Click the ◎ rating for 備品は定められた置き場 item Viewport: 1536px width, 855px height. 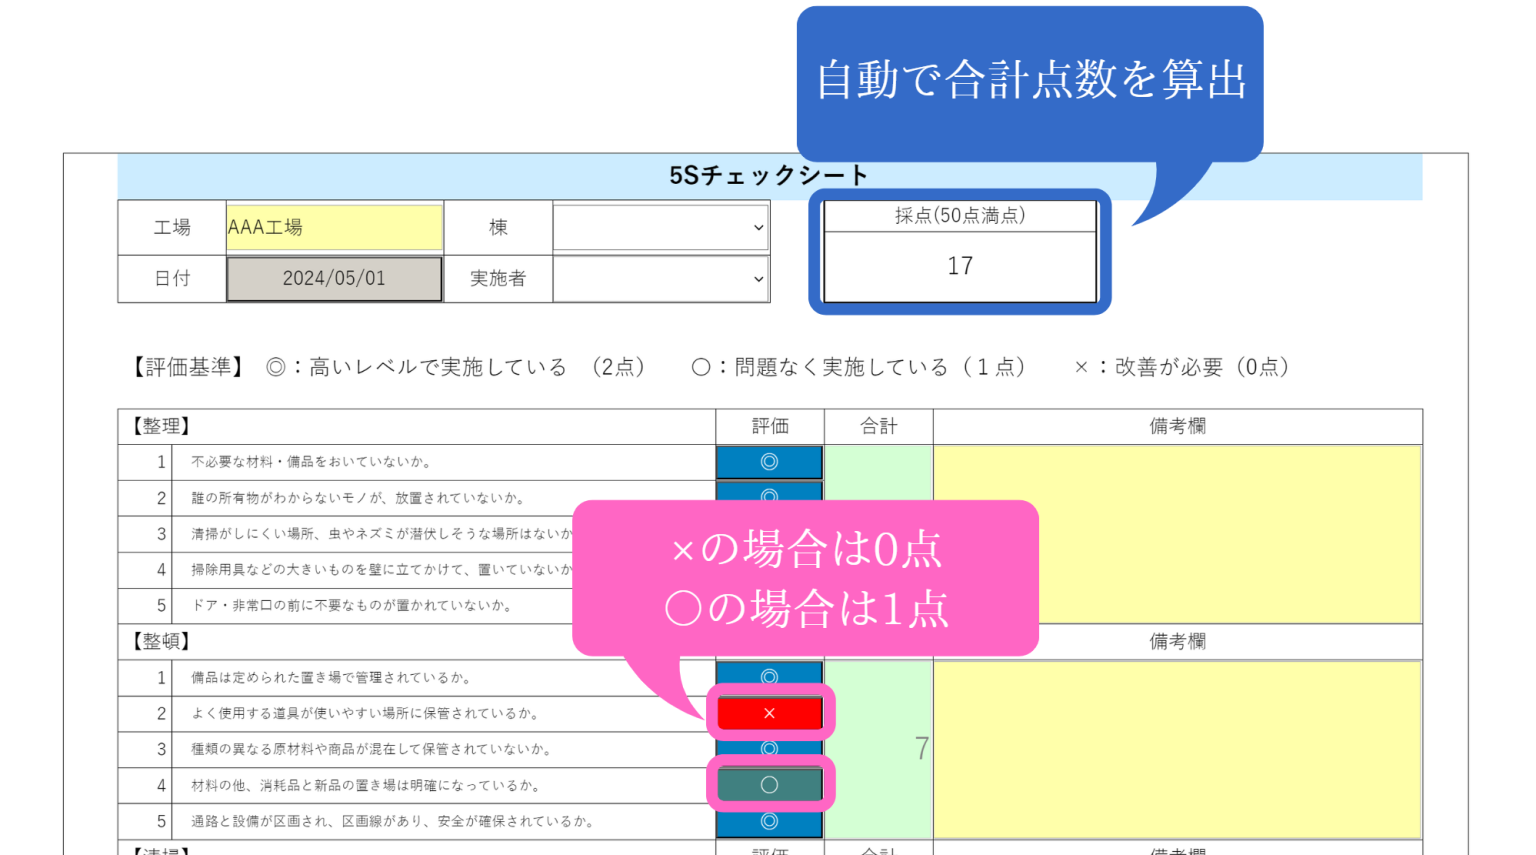tap(770, 677)
